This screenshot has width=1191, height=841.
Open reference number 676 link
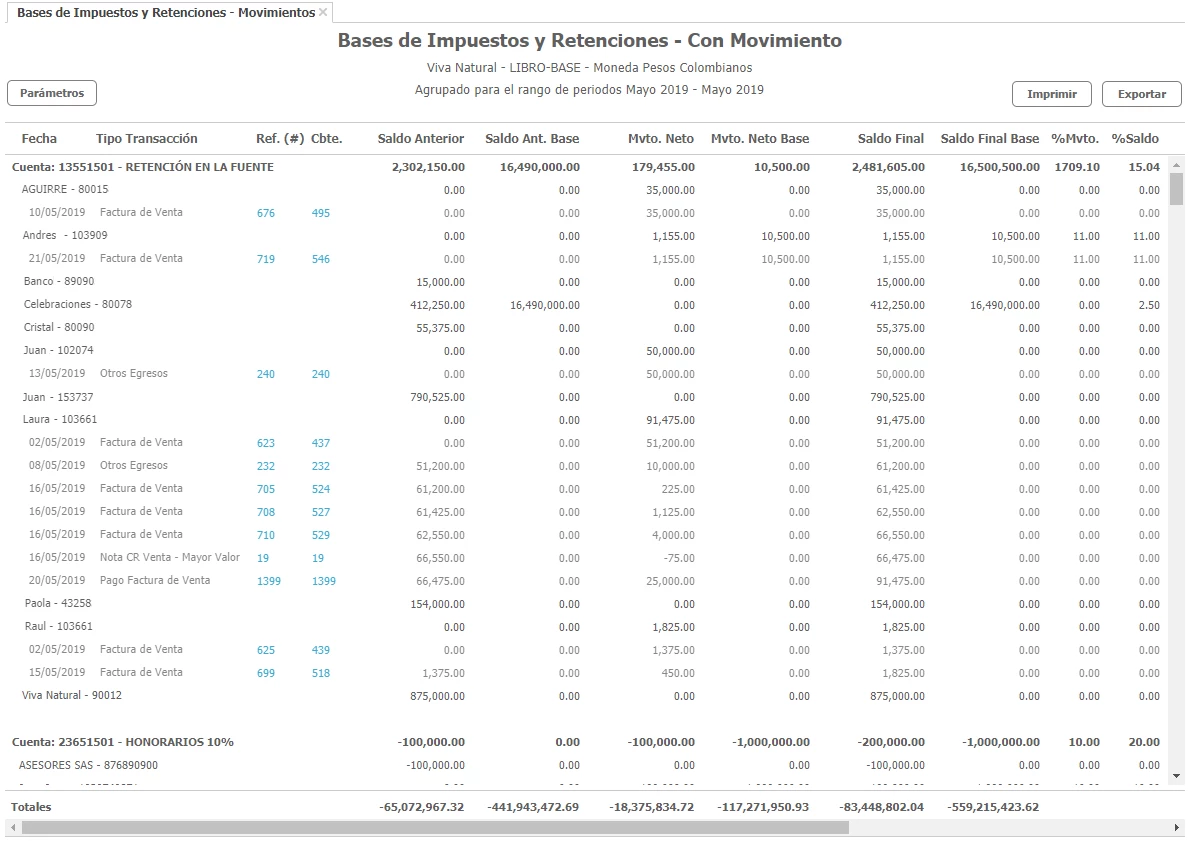[266, 213]
